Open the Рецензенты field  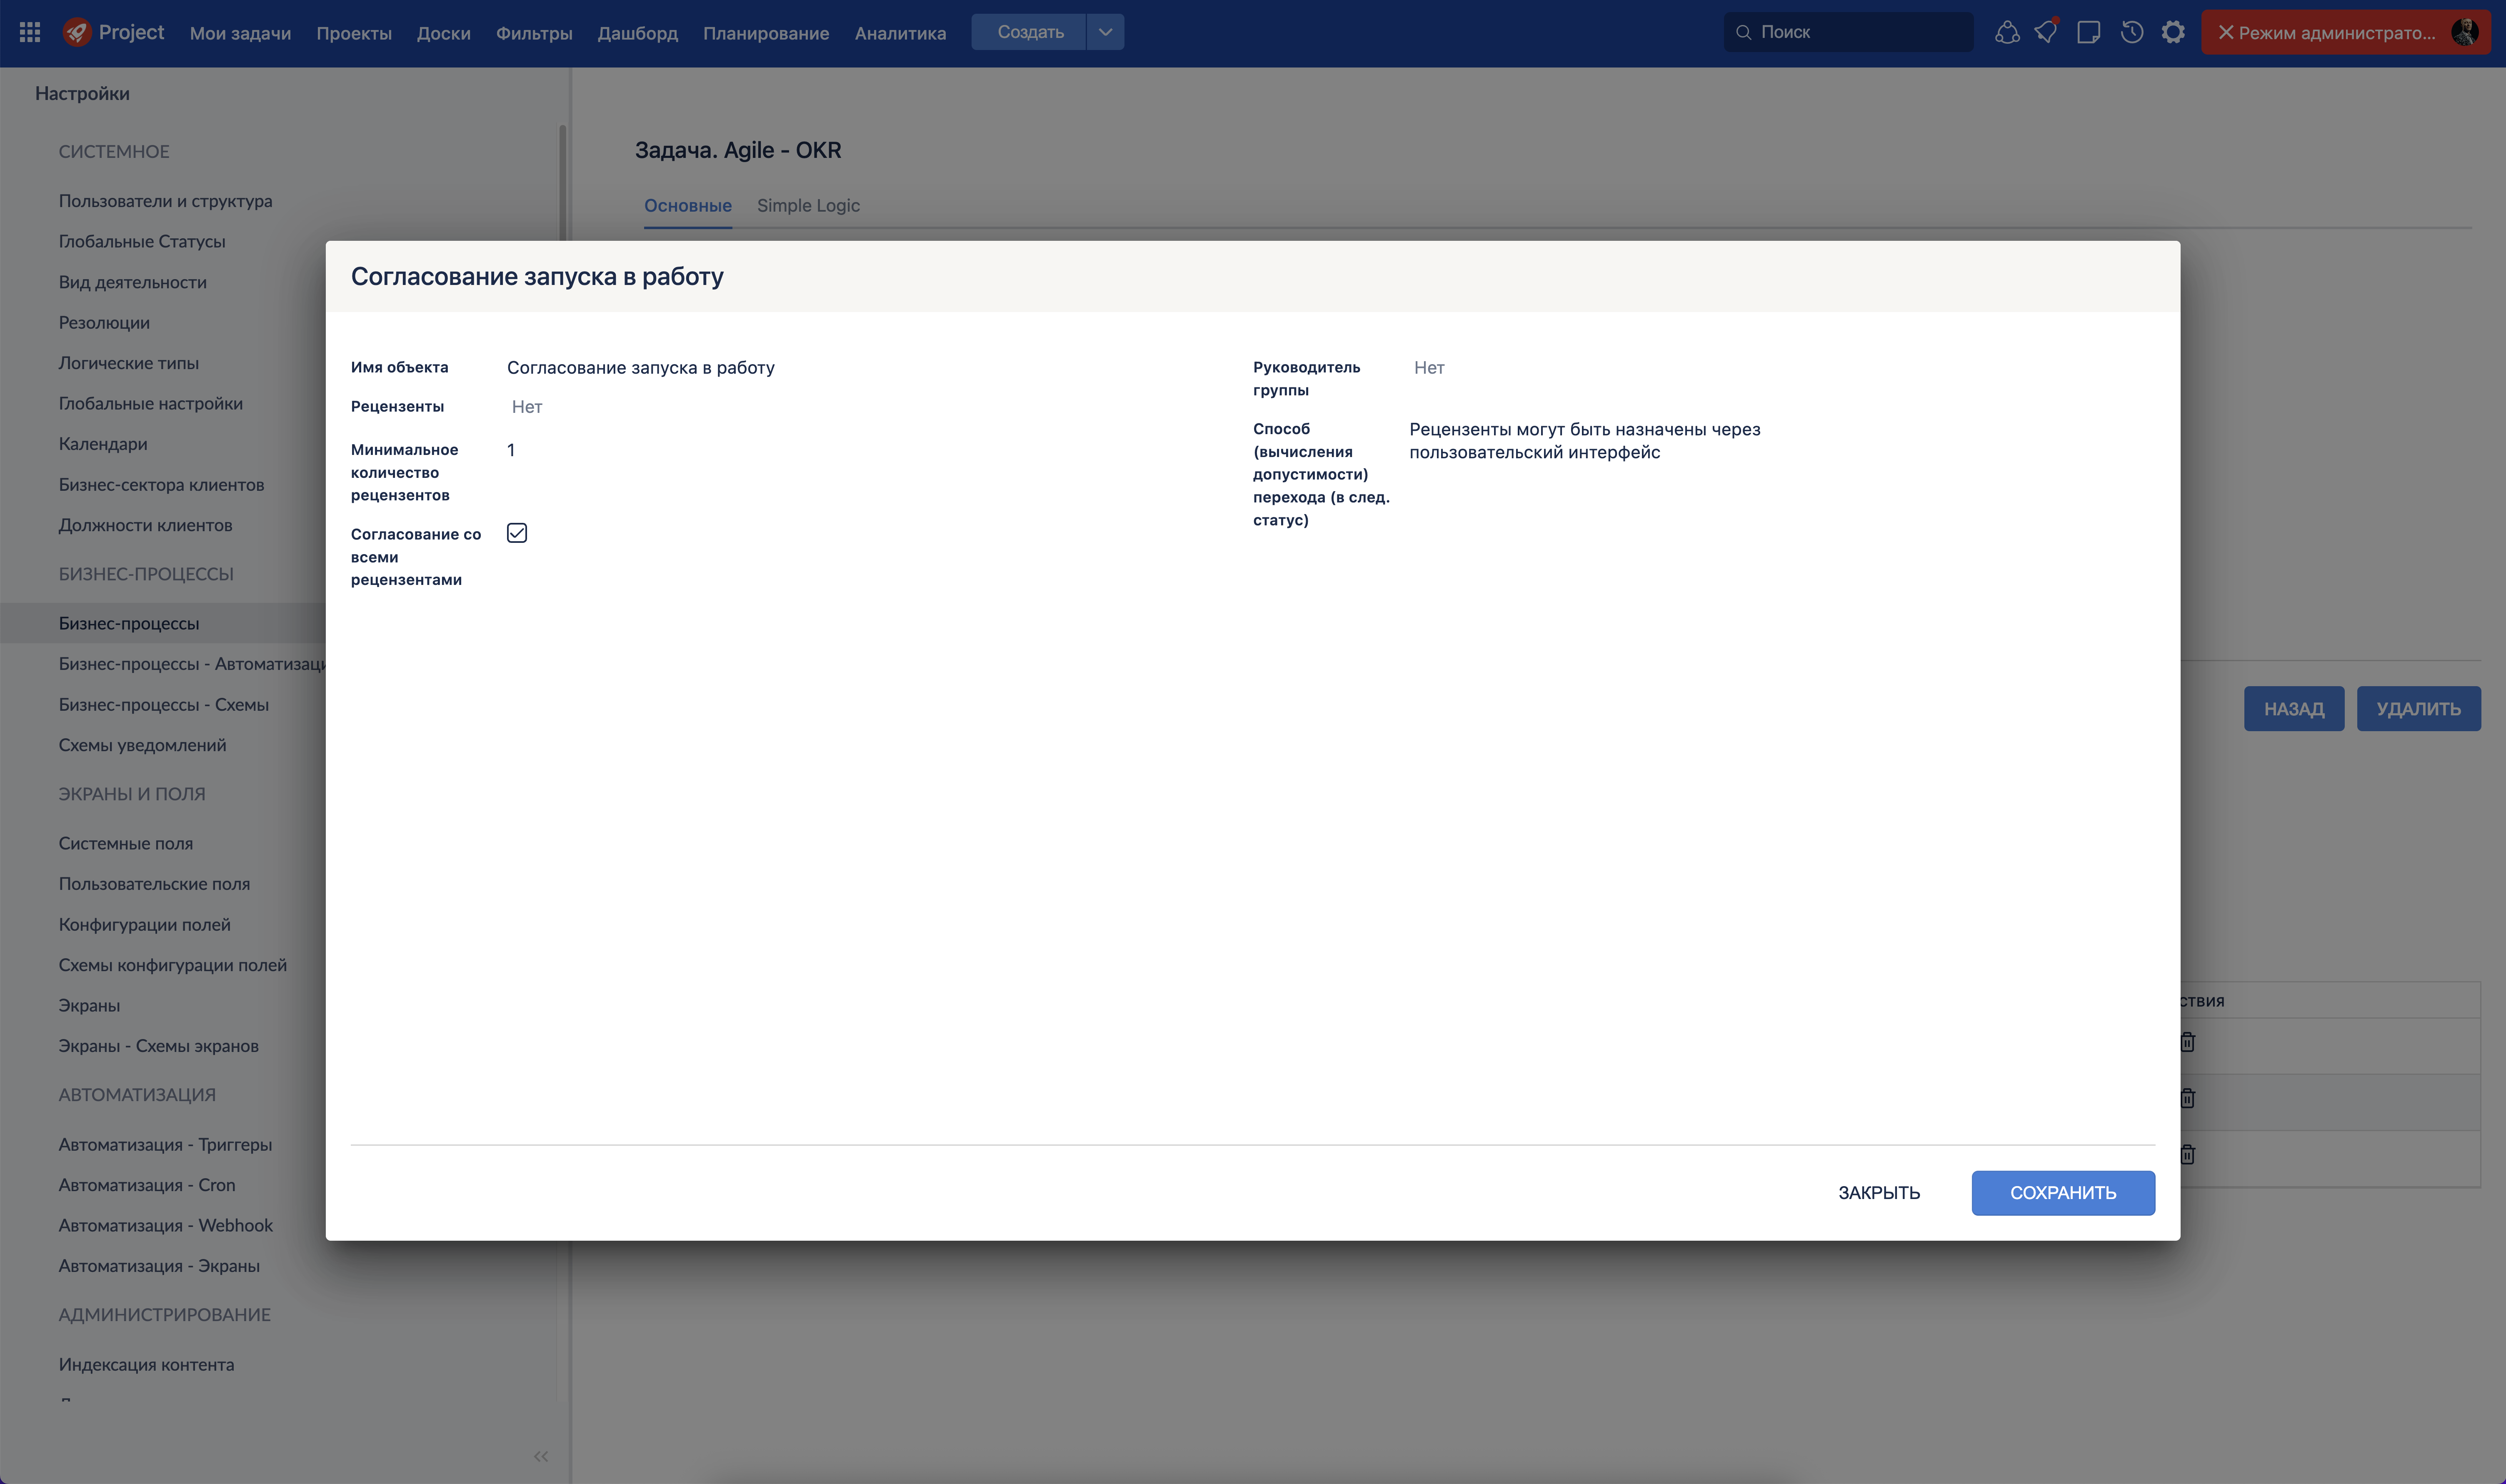(527, 407)
